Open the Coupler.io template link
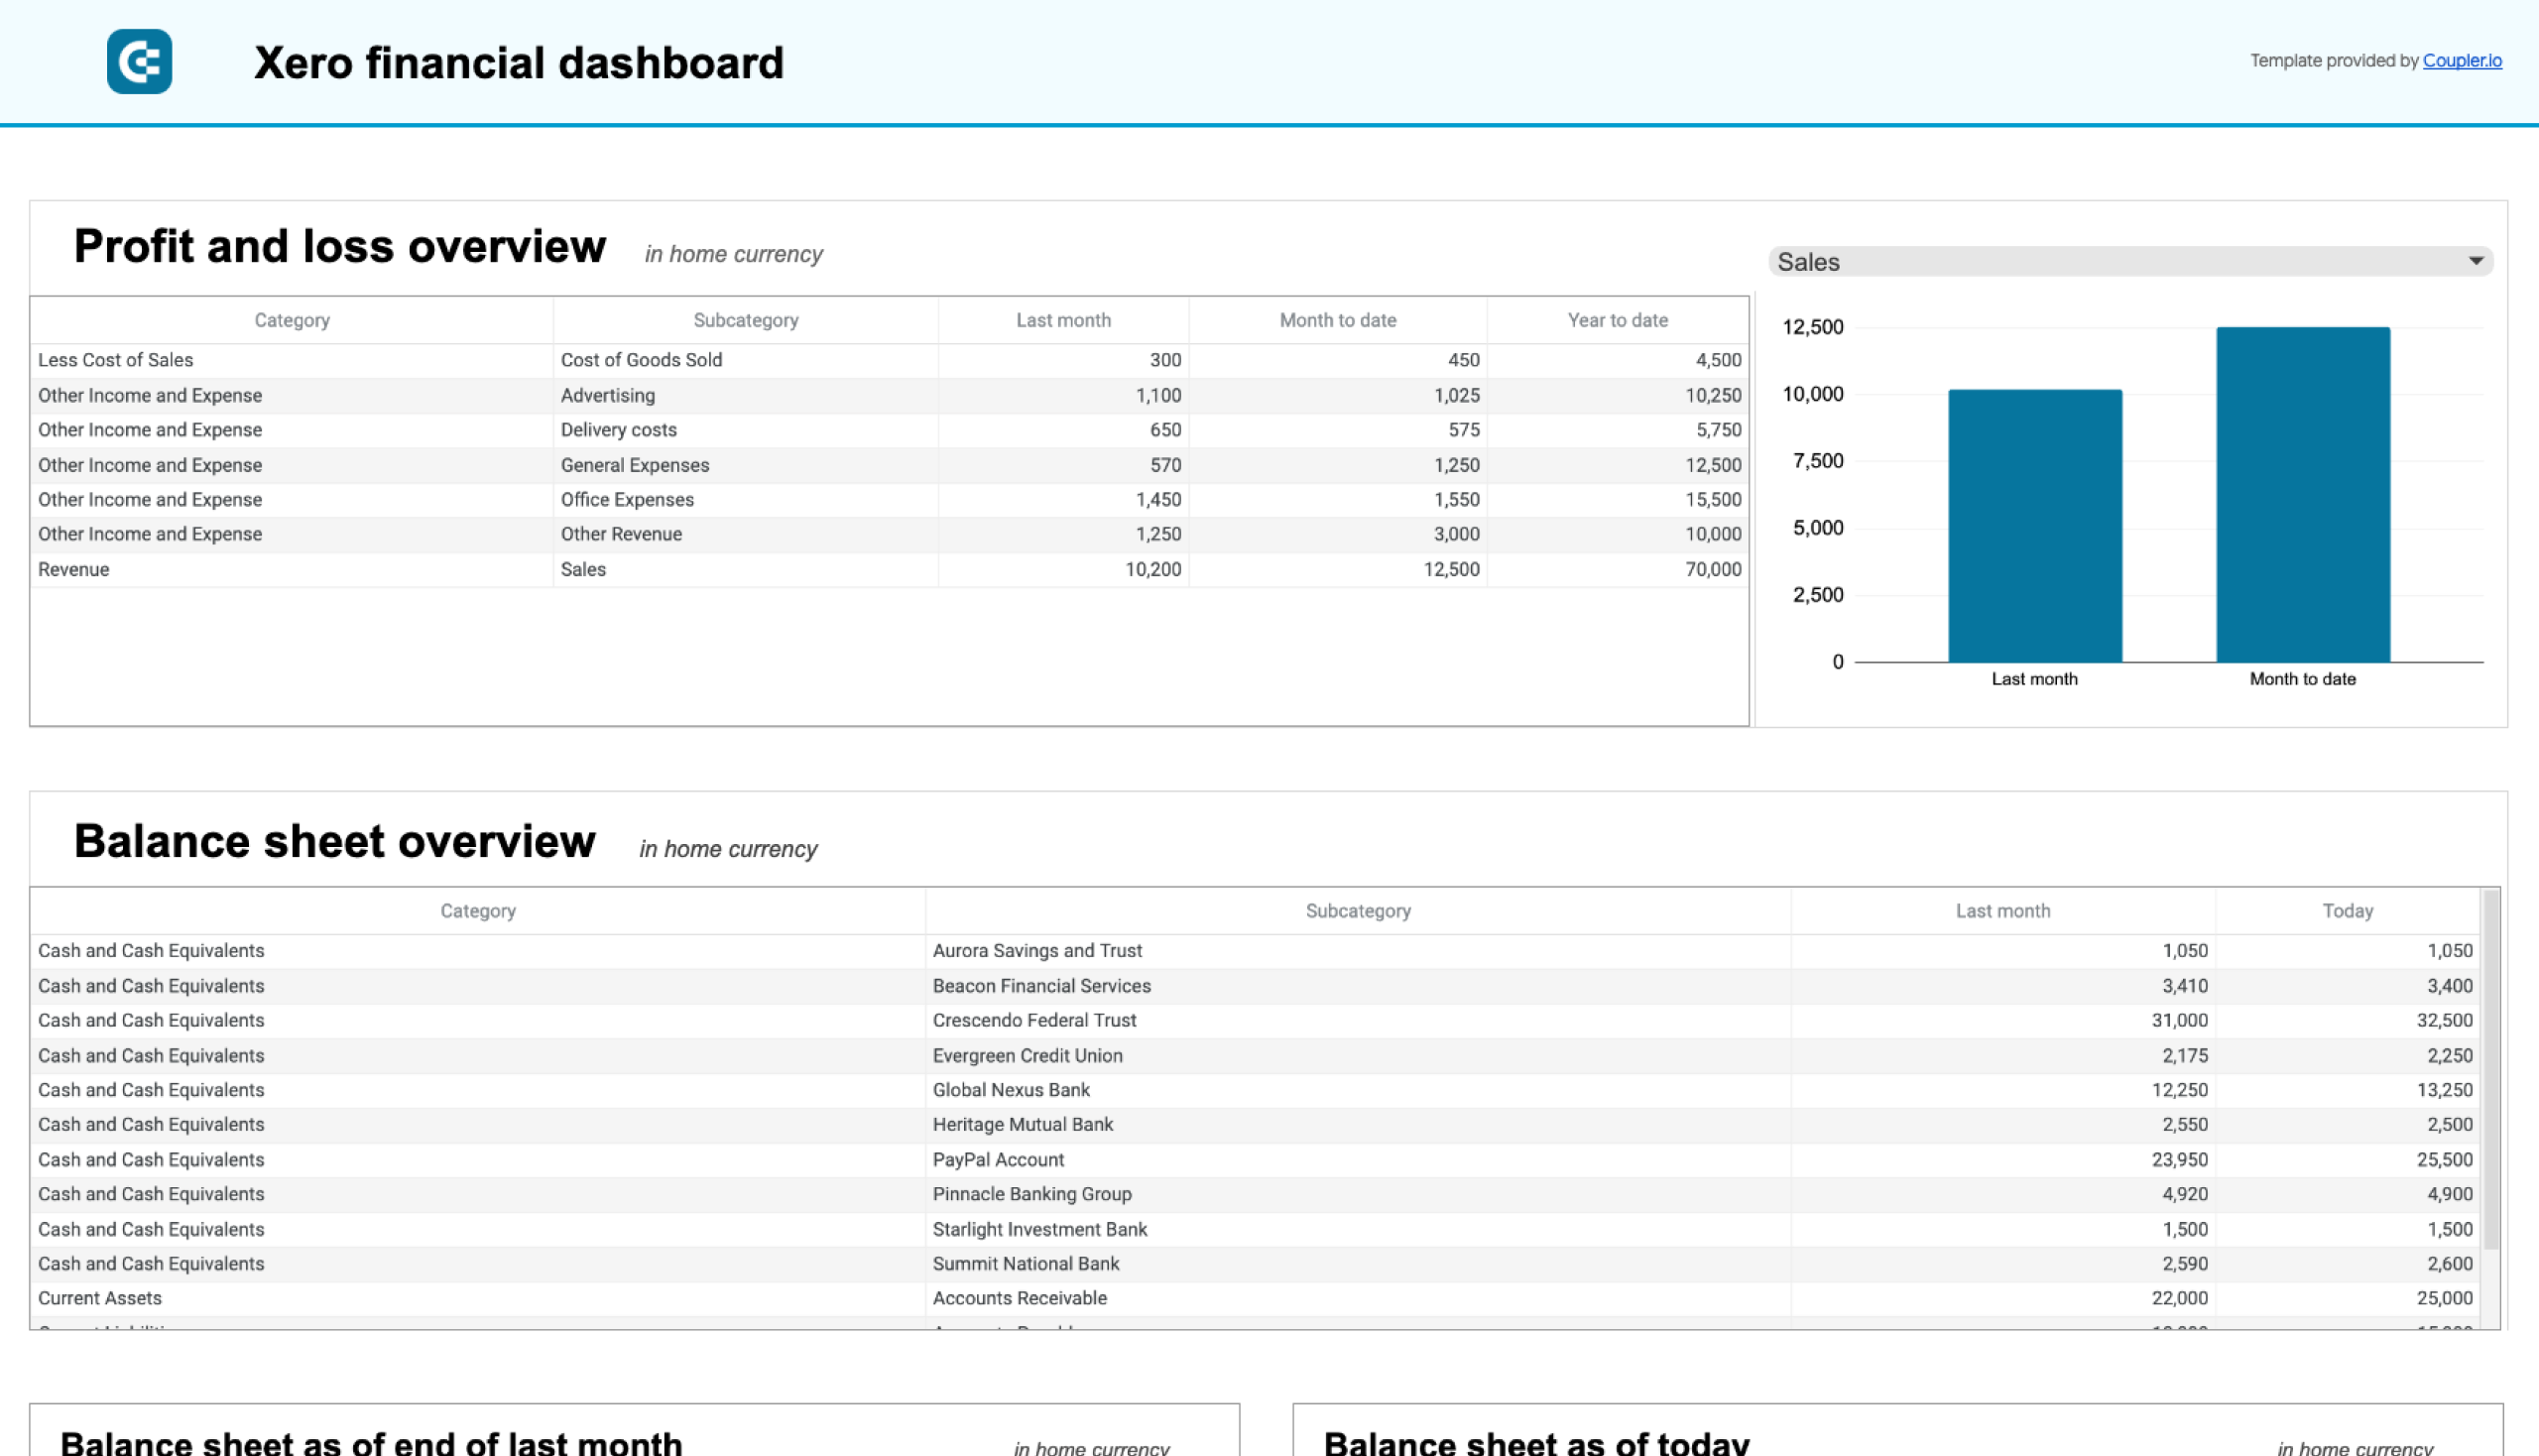The width and height of the screenshot is (2539, 1456). 2463,60
